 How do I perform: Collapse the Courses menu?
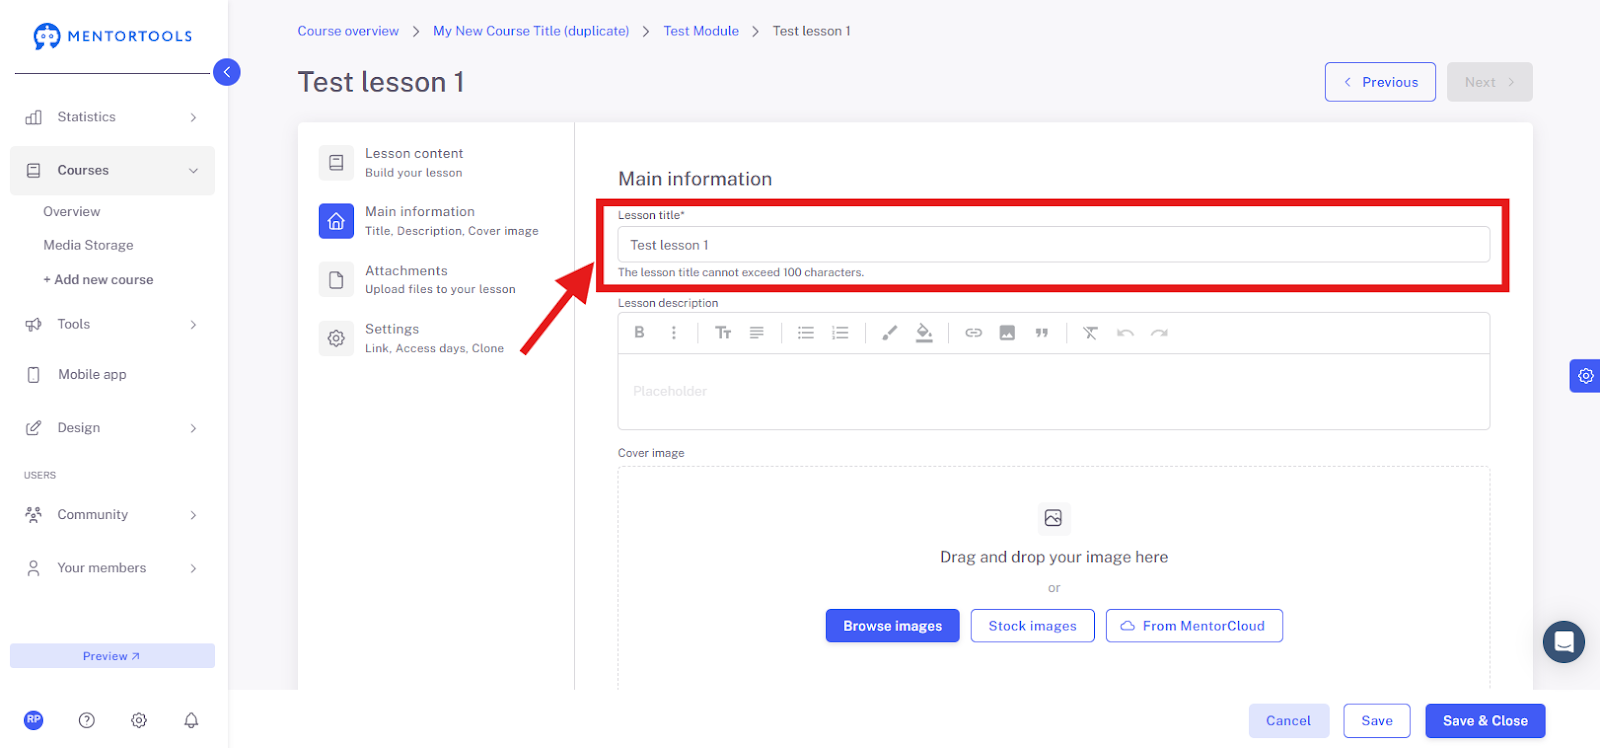pyautogui.click(x=112, y=171)
